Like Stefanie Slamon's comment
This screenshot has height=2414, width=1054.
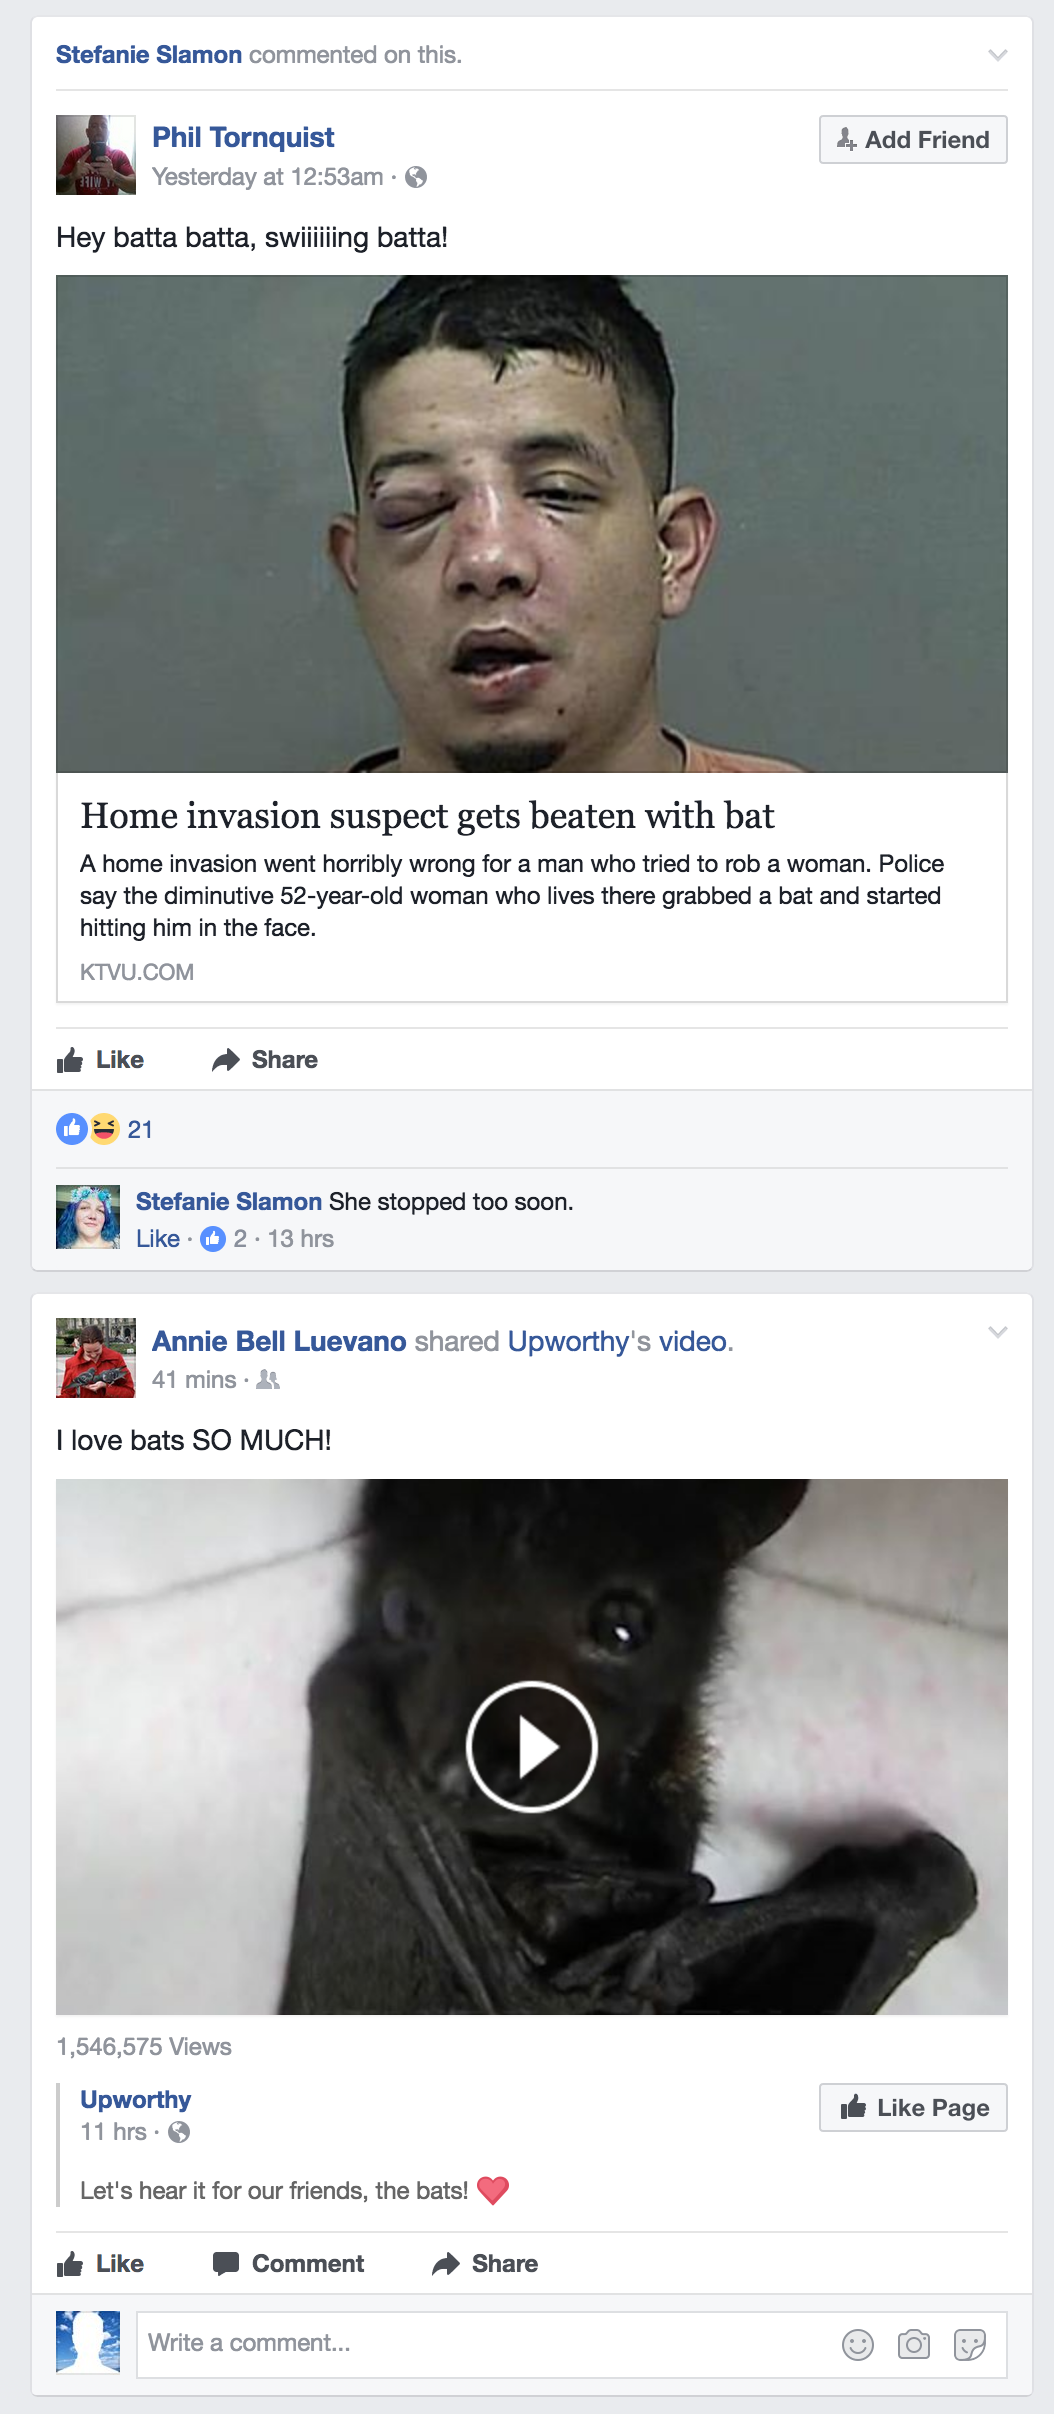158,1239
